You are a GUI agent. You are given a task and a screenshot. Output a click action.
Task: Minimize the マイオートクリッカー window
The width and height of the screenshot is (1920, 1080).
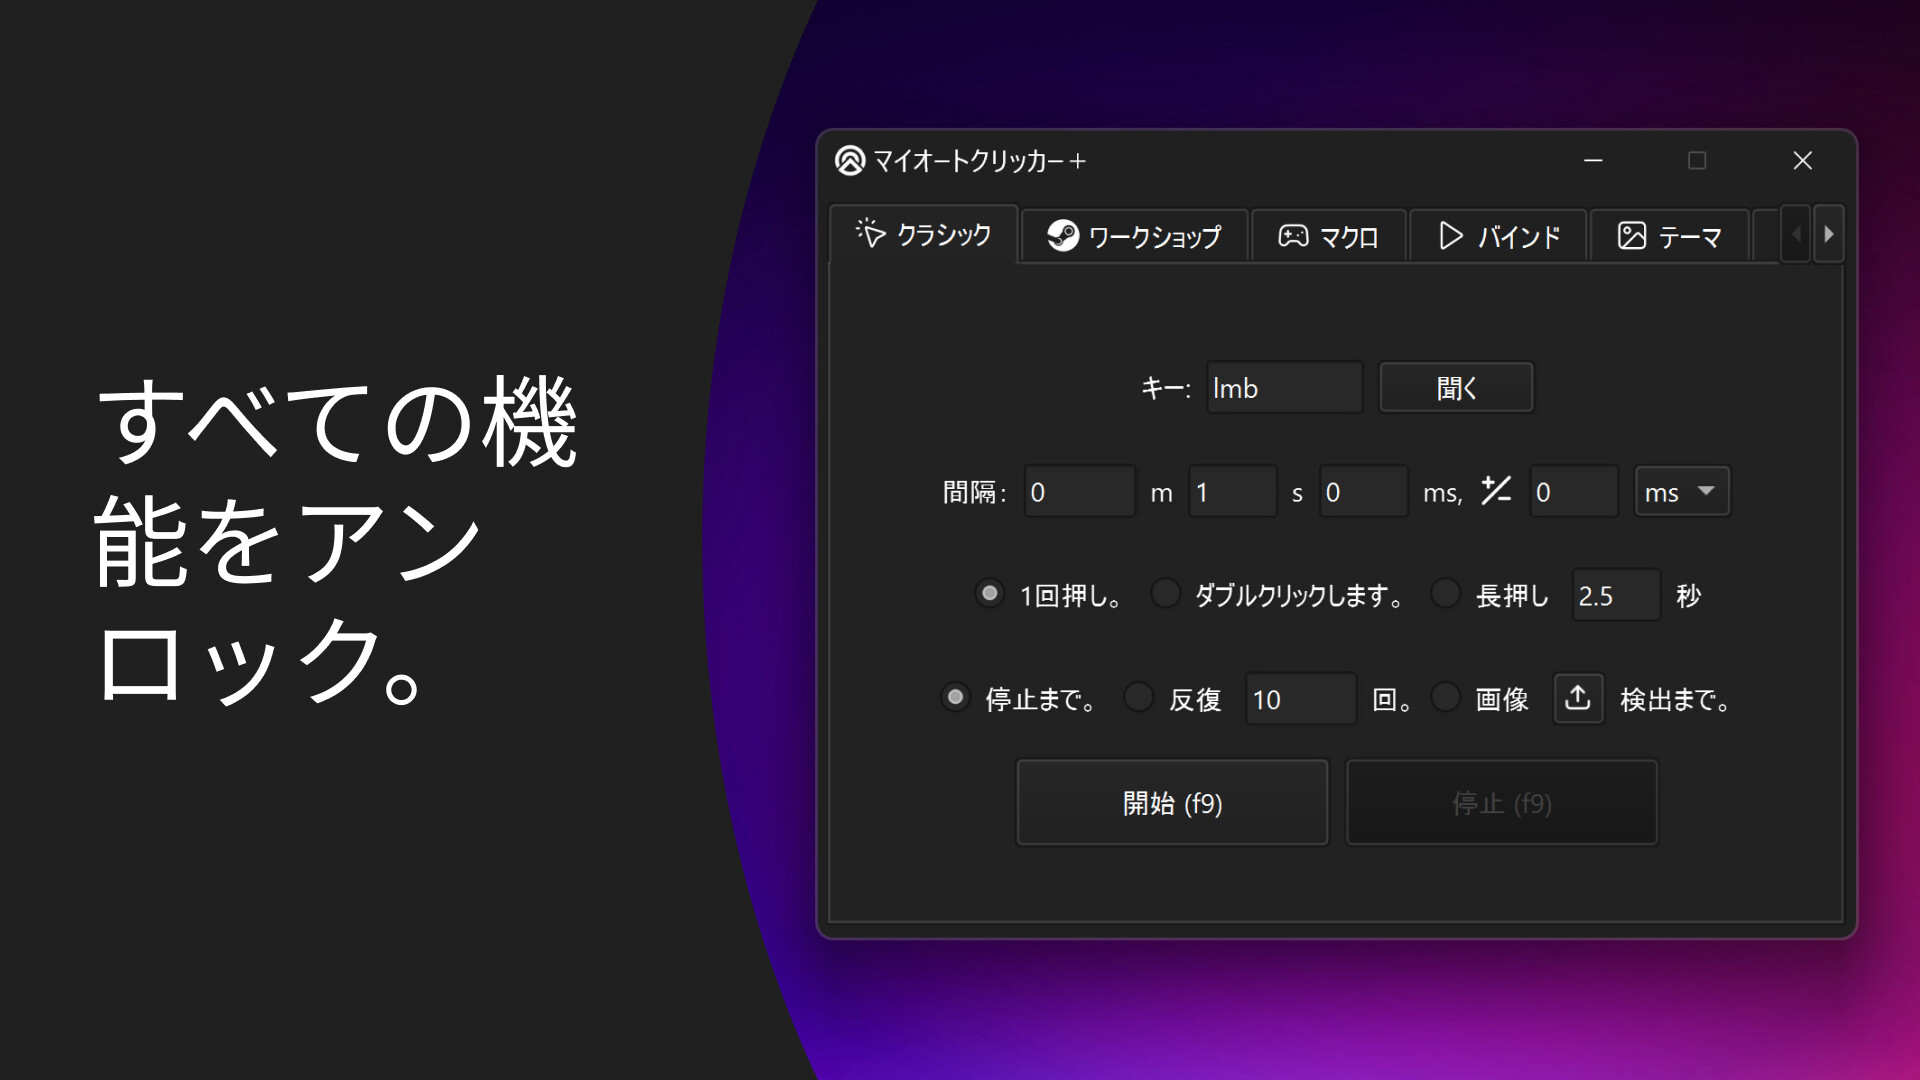[x=1594, y=160]
